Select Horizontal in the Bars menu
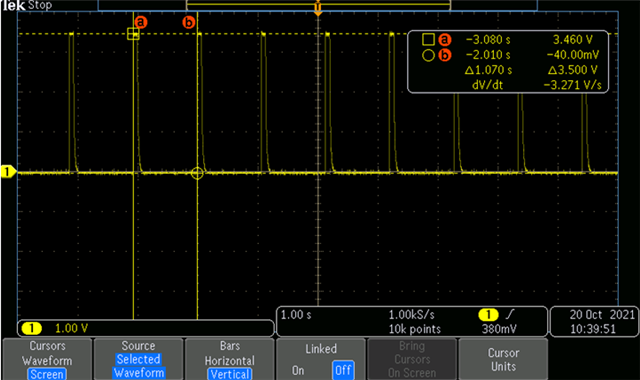Viewport: 640px width, 380px height. (230, 361)
